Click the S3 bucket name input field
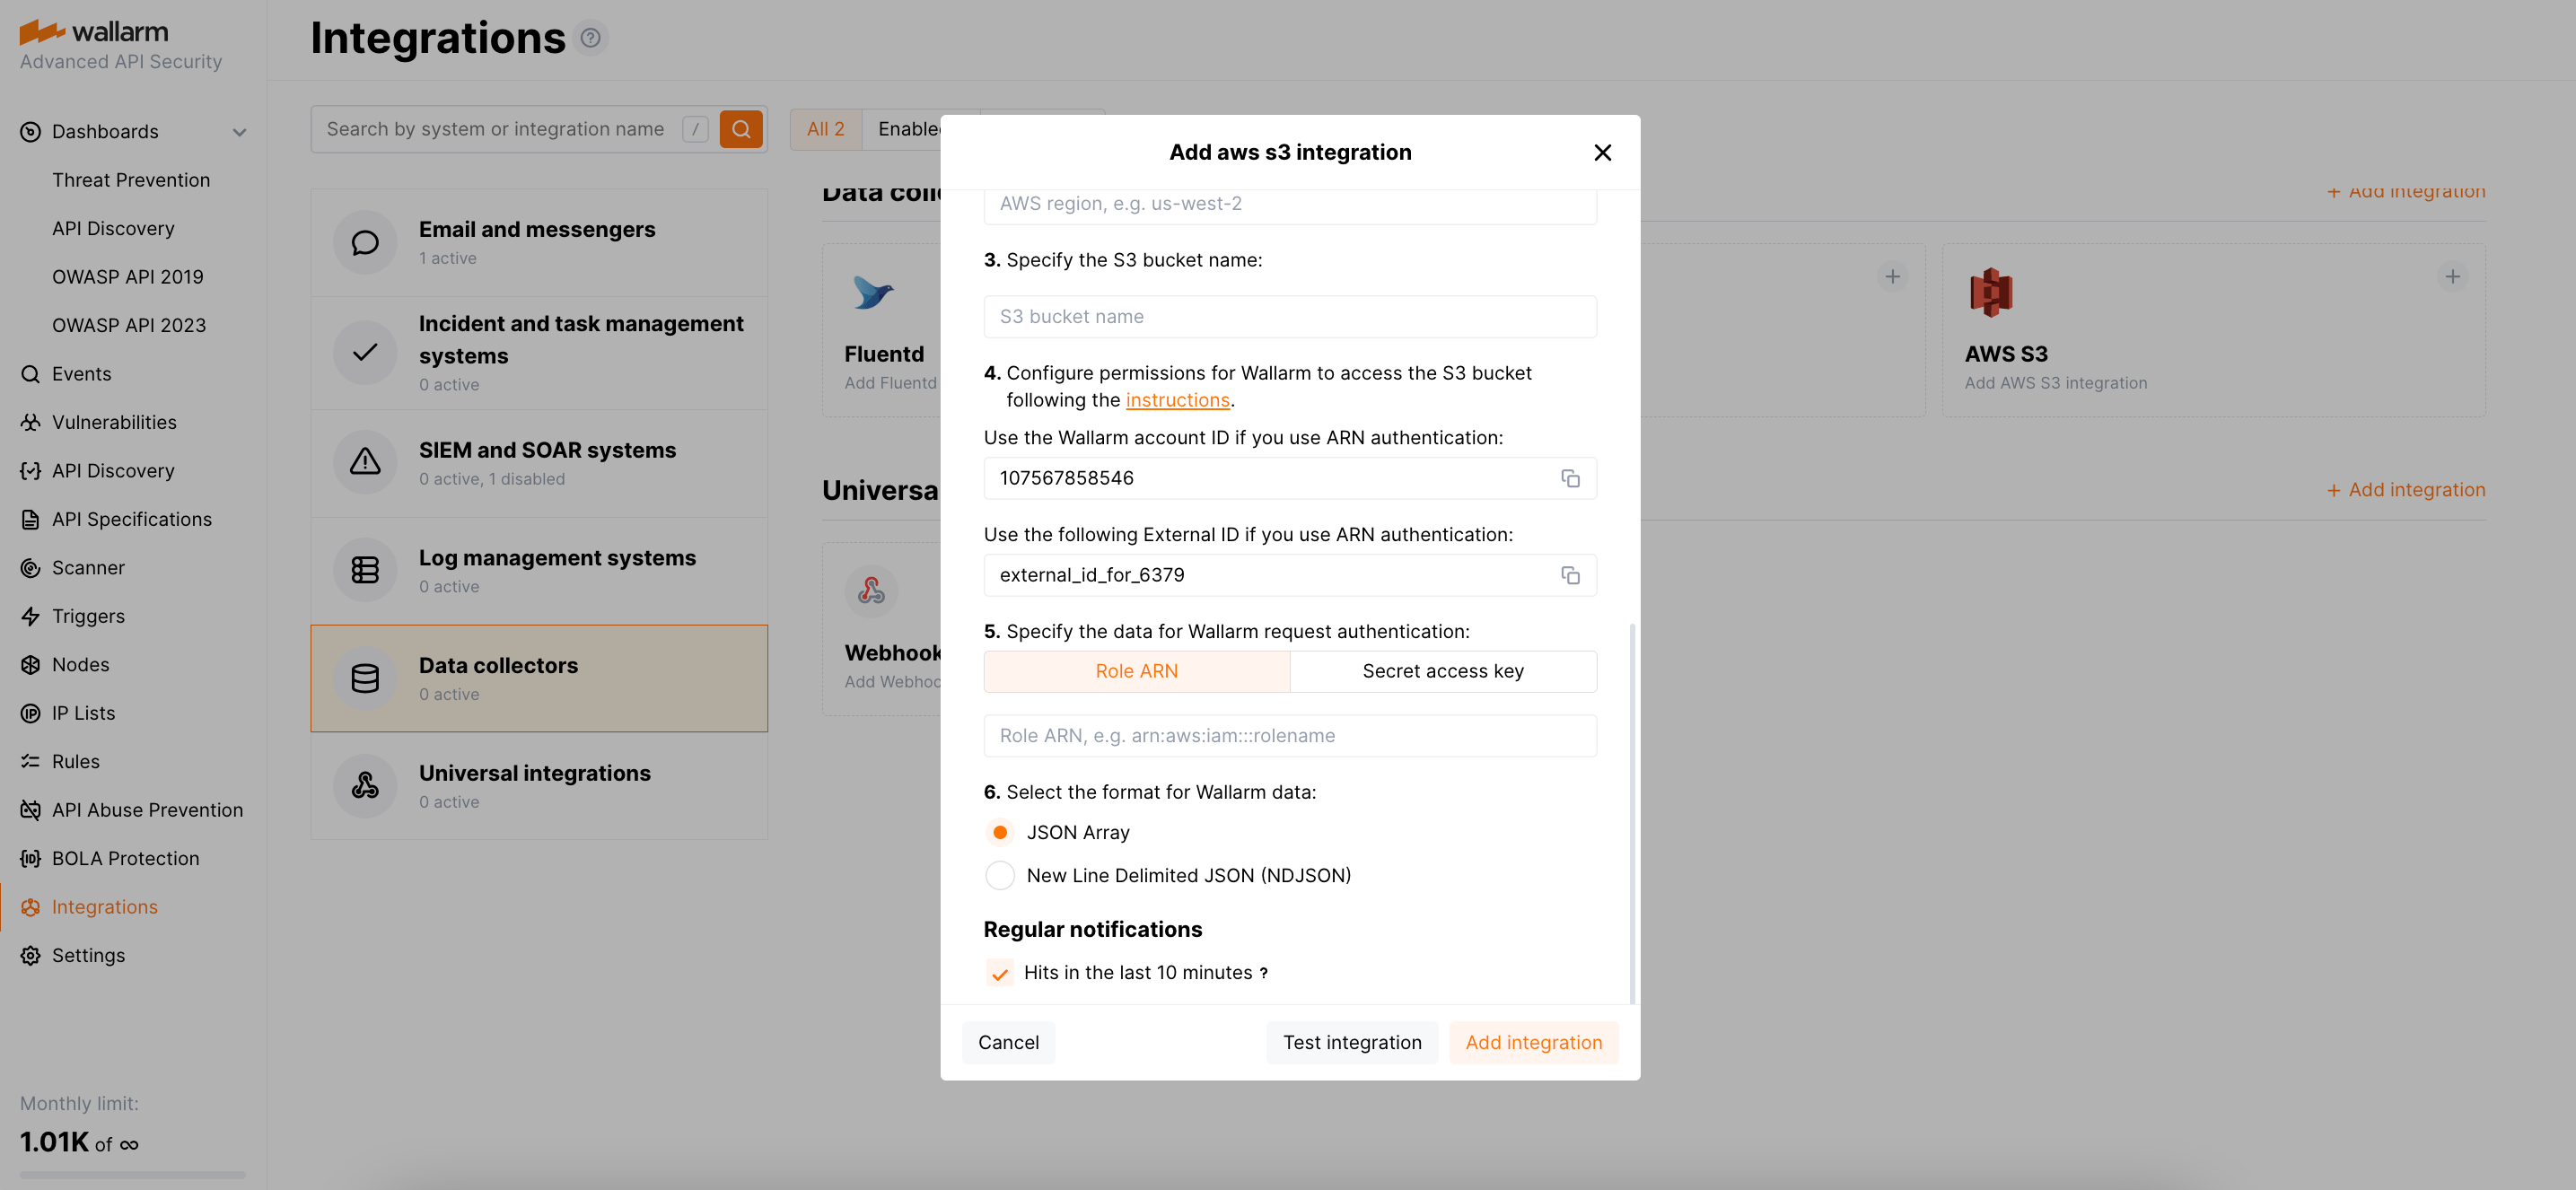Viewport: 2576px width, 1190px height. coord(1289,316)
